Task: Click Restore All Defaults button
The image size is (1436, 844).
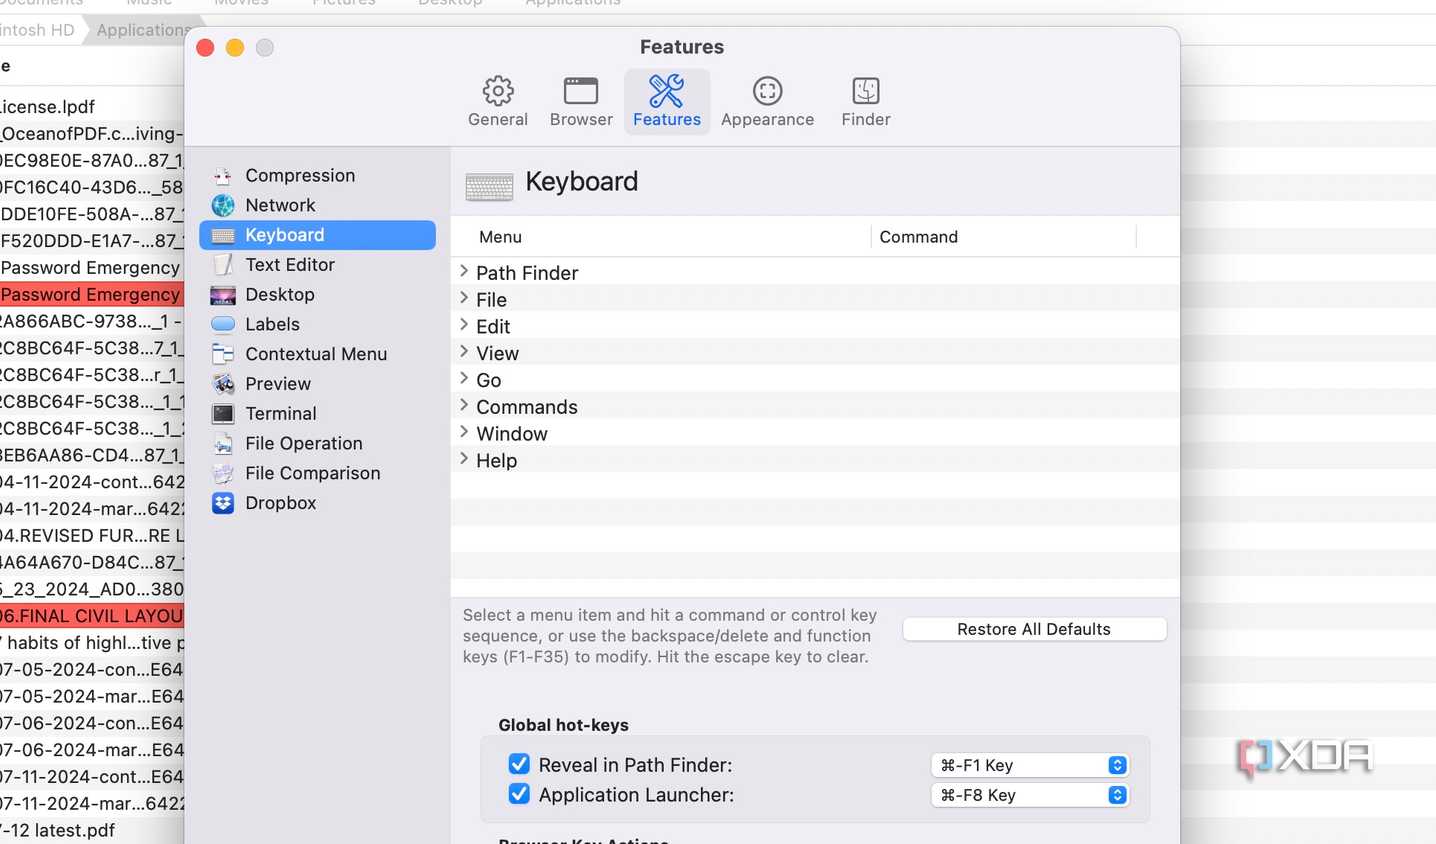Action: pos(1034,629)
